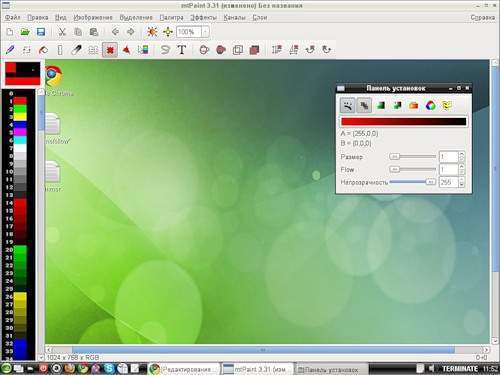The height and width of the screenshot is (375, 500).
Task: Create a new image with New icon
Action: (x=10, y=32)
